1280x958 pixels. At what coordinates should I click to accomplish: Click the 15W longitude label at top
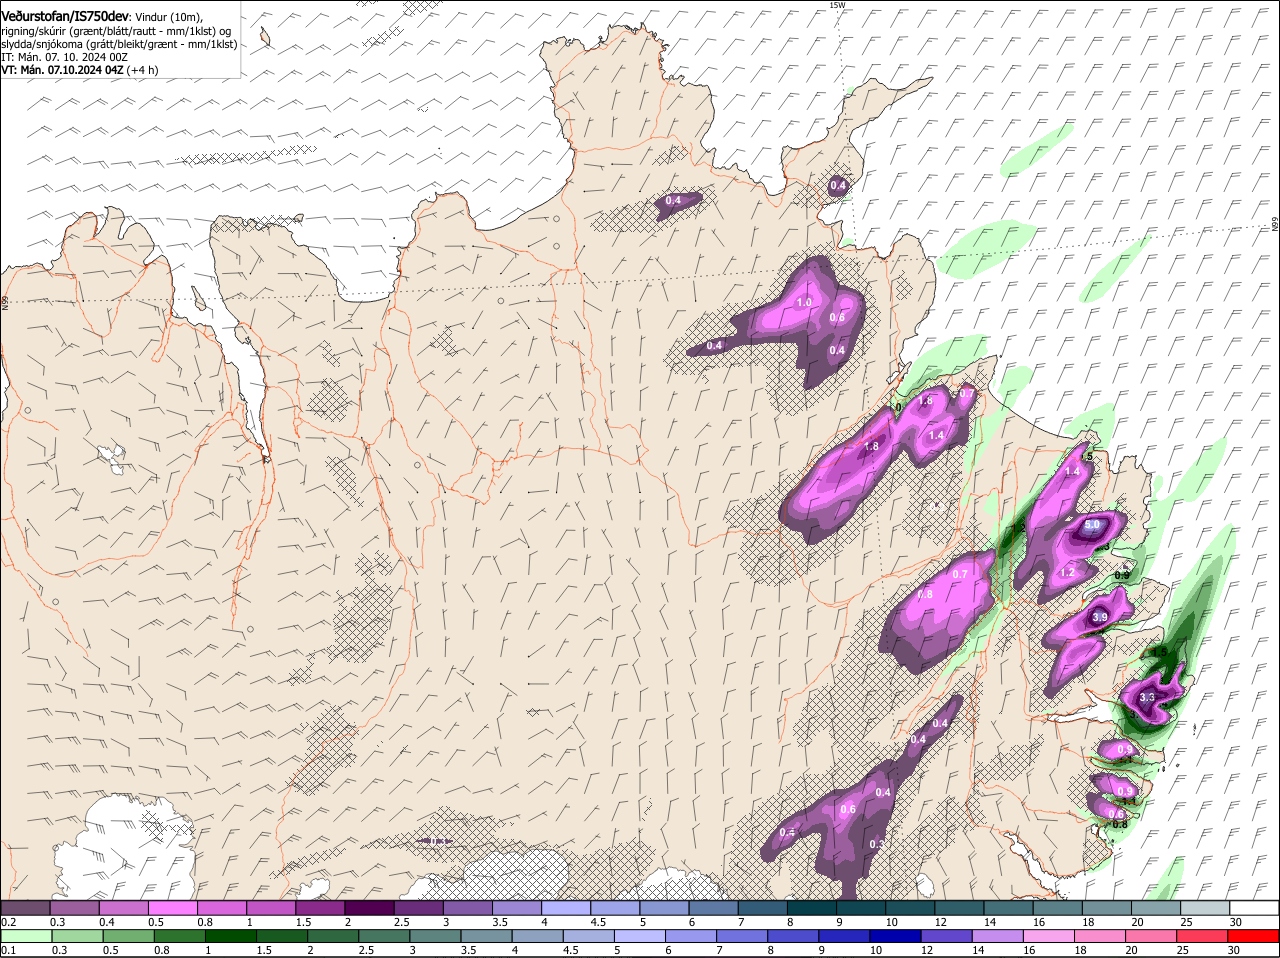(837, 5)
